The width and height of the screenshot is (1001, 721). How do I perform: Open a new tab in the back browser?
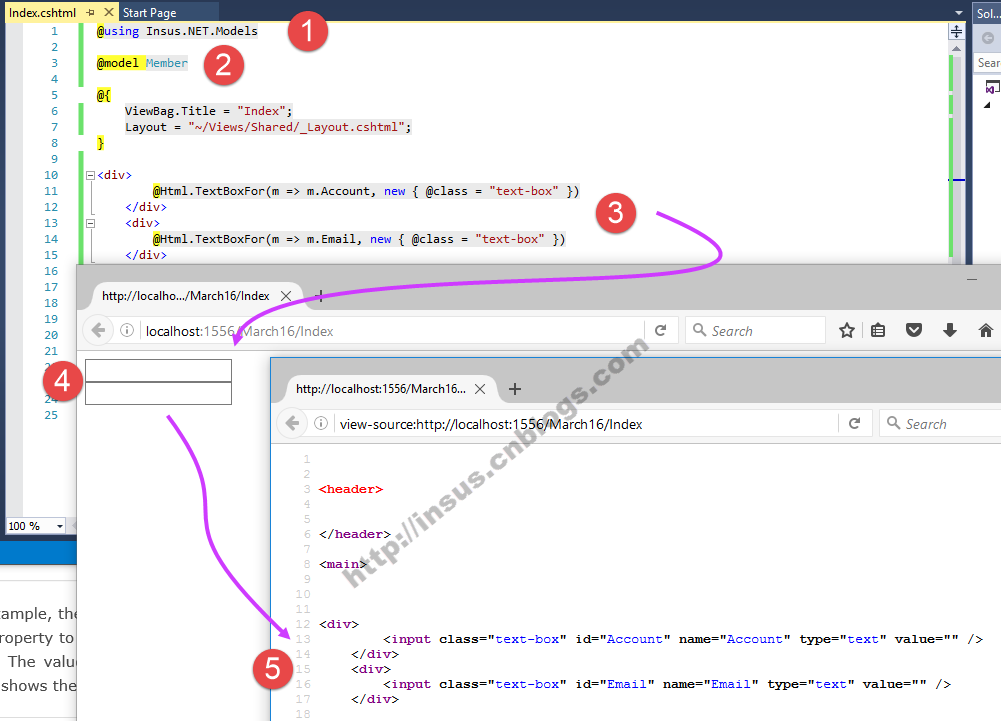(x=320, y=296)
